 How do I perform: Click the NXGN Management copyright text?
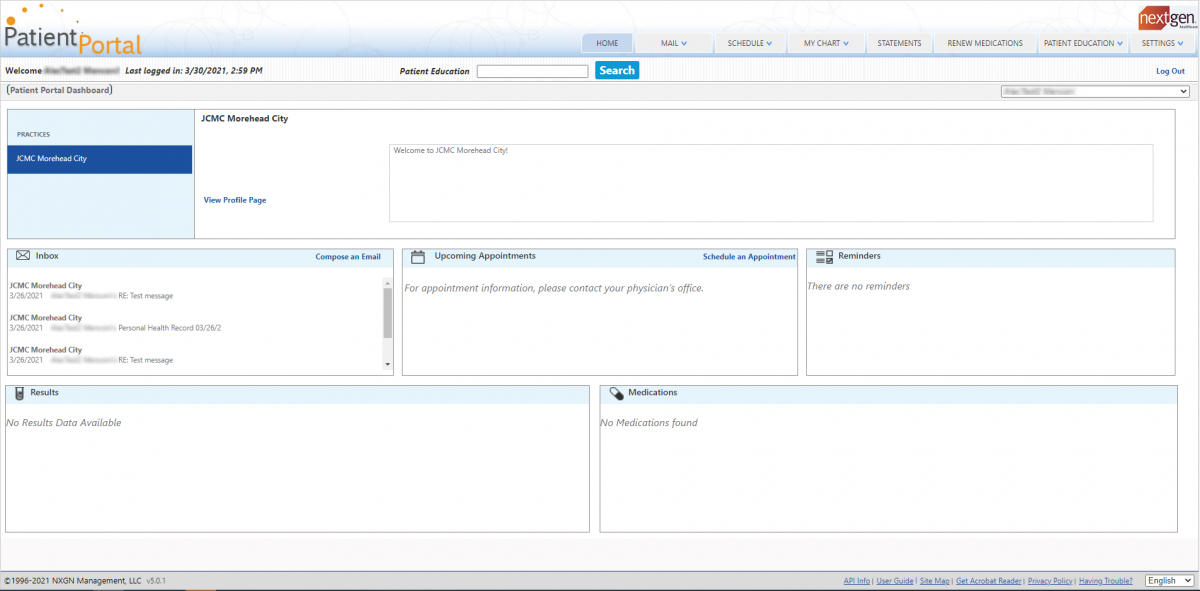pos(73,581)
